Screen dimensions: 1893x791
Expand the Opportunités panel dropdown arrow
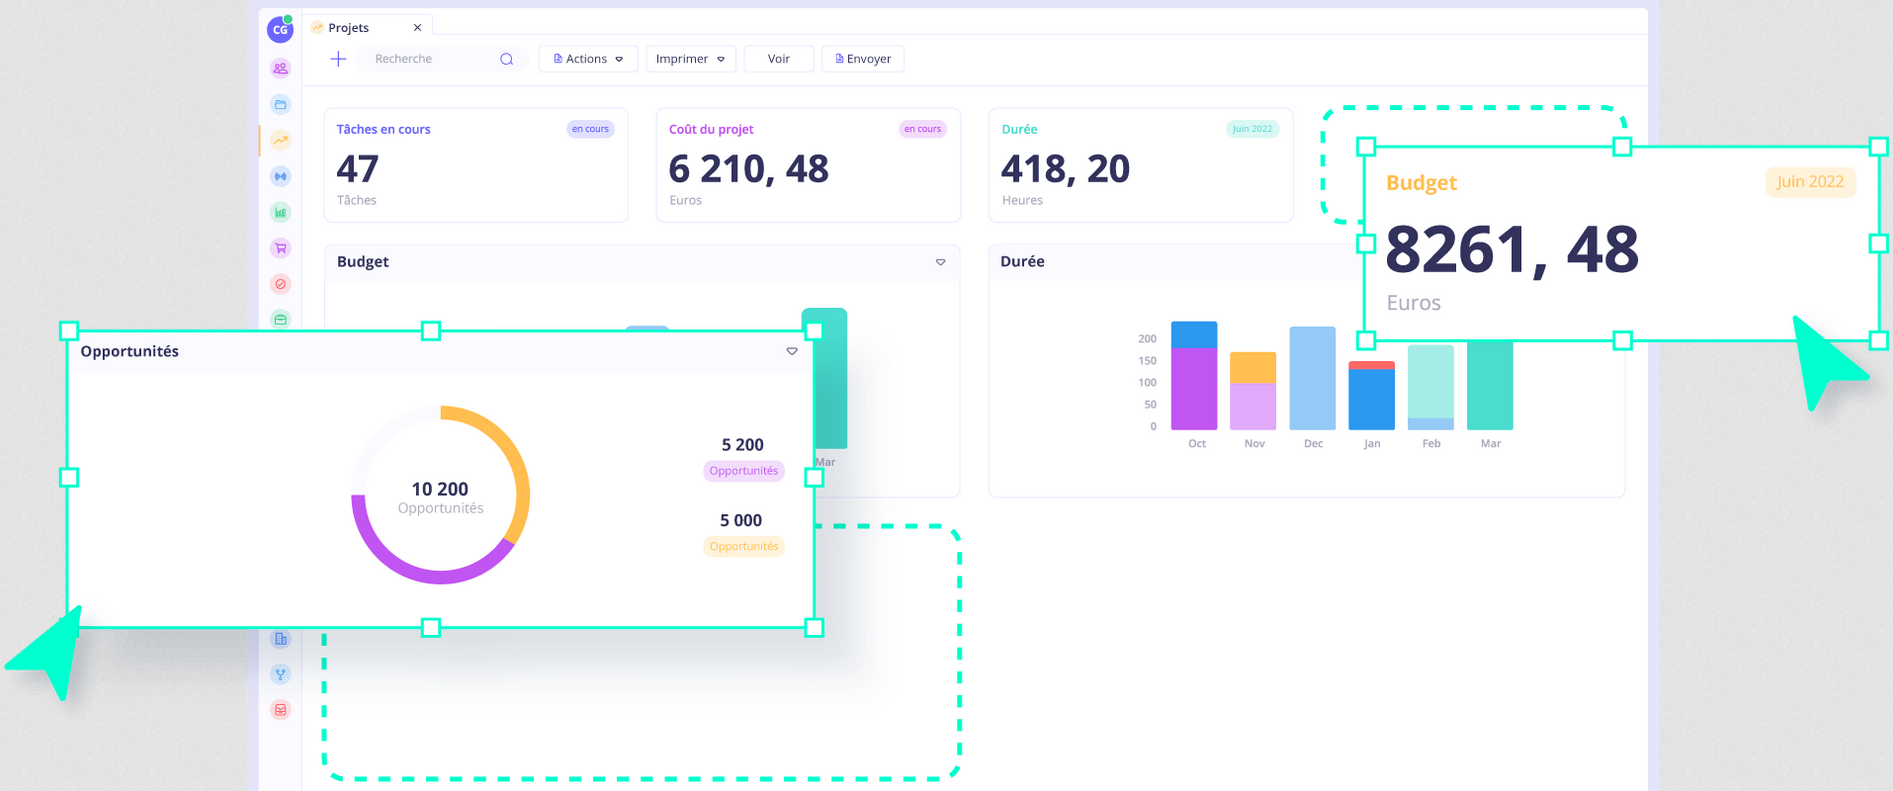791,351
